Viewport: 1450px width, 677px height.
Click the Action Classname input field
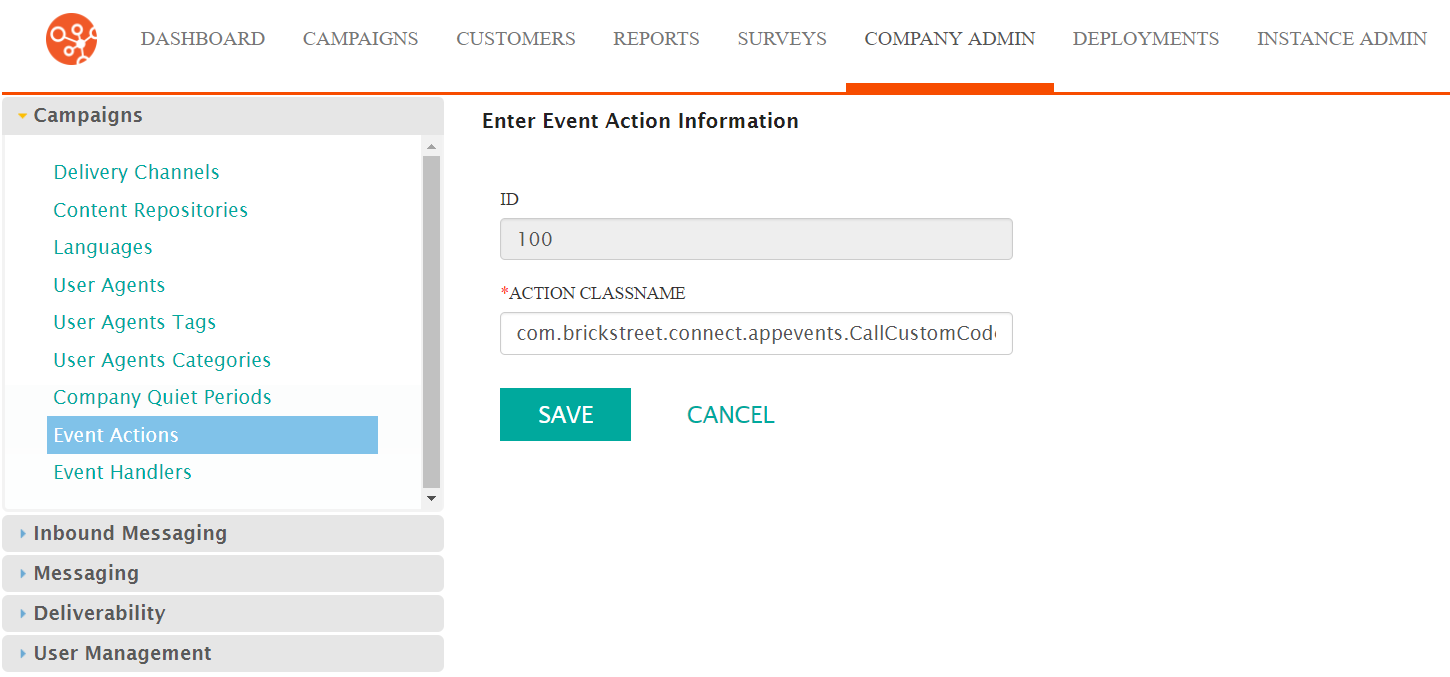coord(756,333)
